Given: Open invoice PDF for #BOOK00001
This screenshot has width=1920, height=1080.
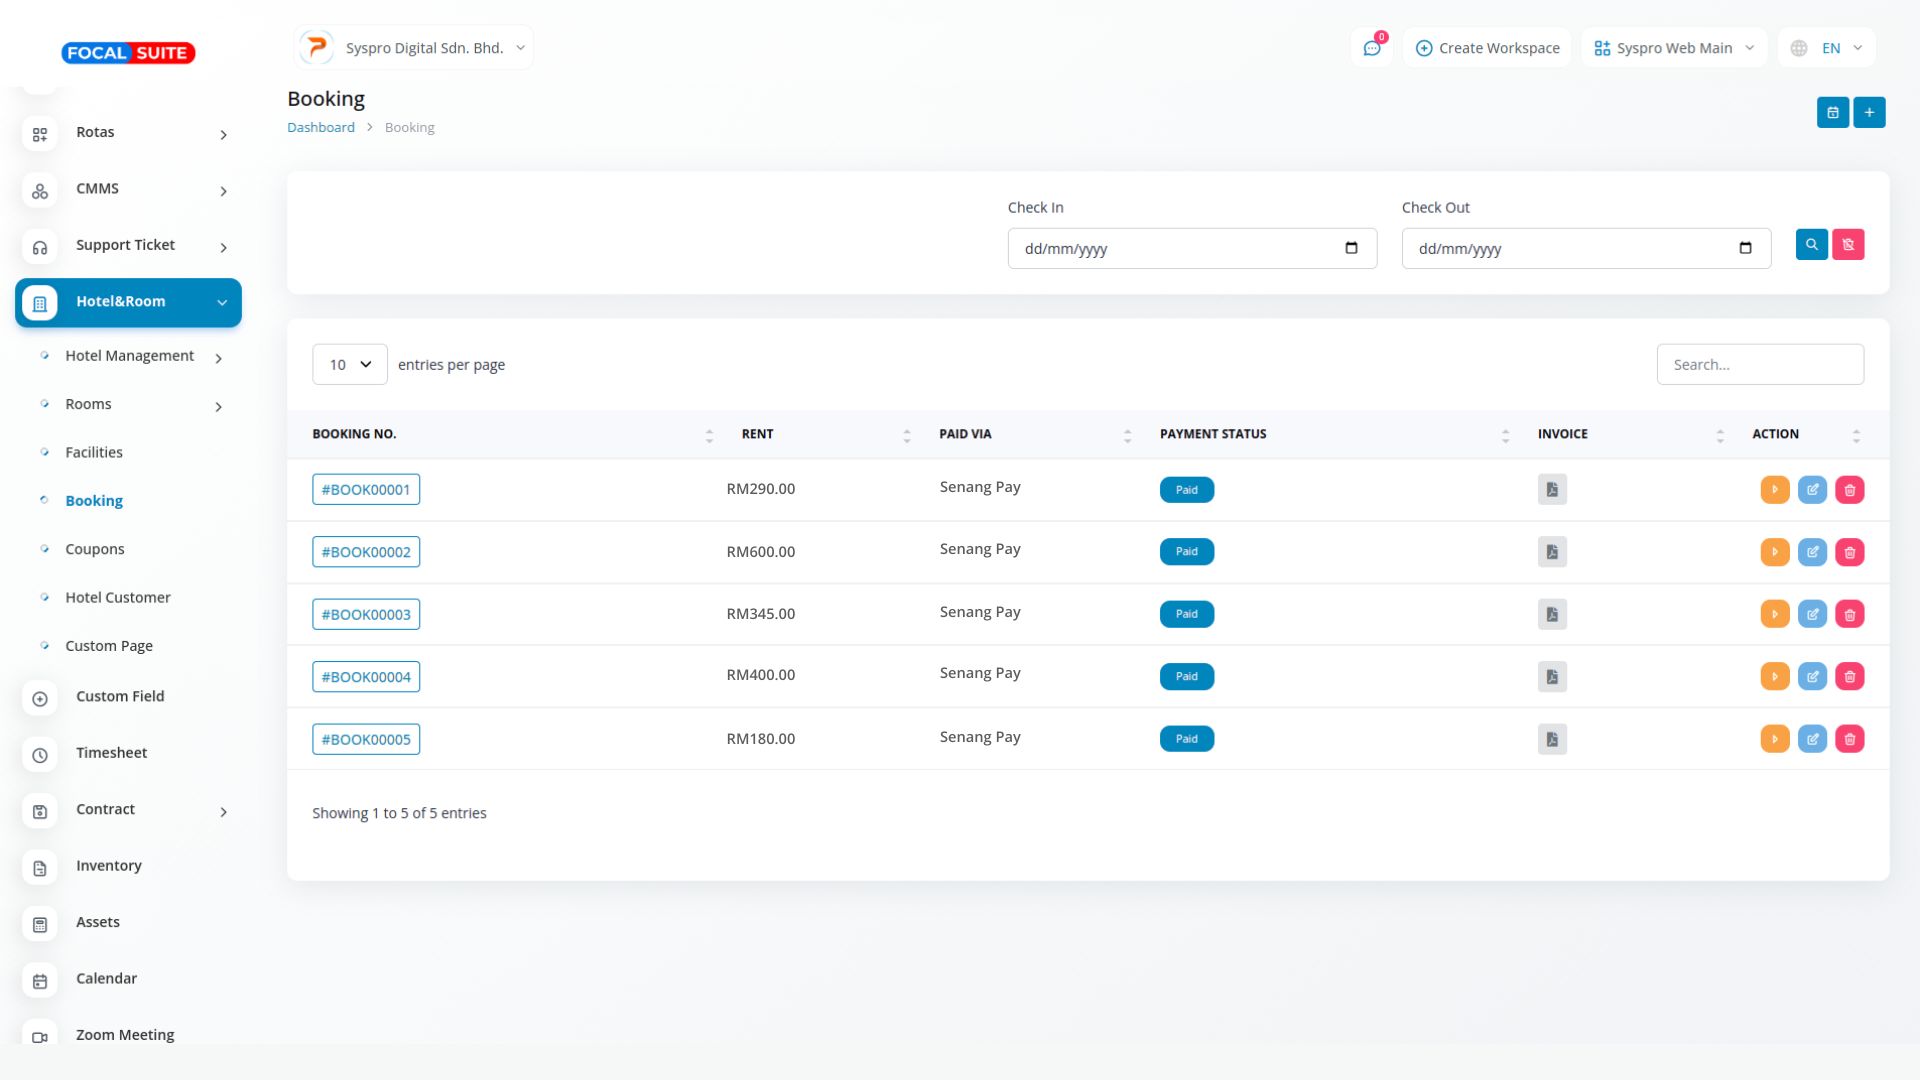Looking at the screenshot, I should pyautogui.click(x=1552, y=490).
